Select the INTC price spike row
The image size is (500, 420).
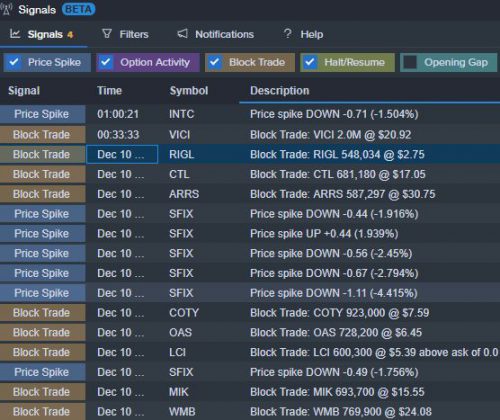coord(250,114)
